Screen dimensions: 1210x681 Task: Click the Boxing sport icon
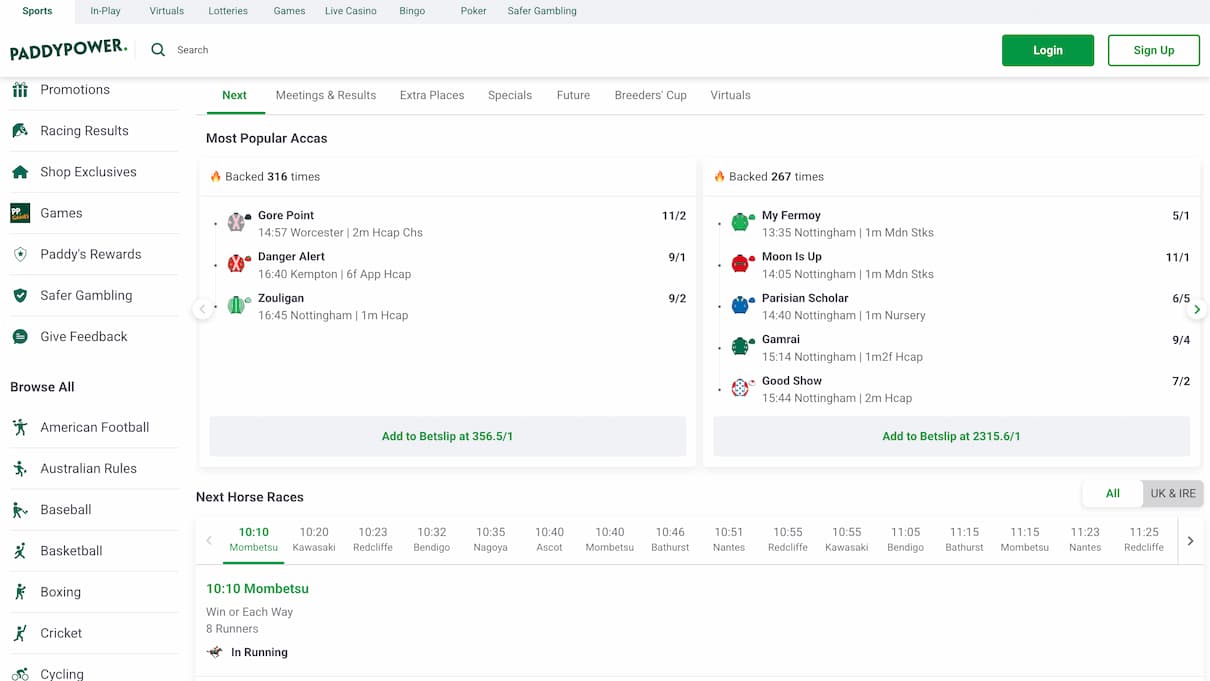pos(20,592)
